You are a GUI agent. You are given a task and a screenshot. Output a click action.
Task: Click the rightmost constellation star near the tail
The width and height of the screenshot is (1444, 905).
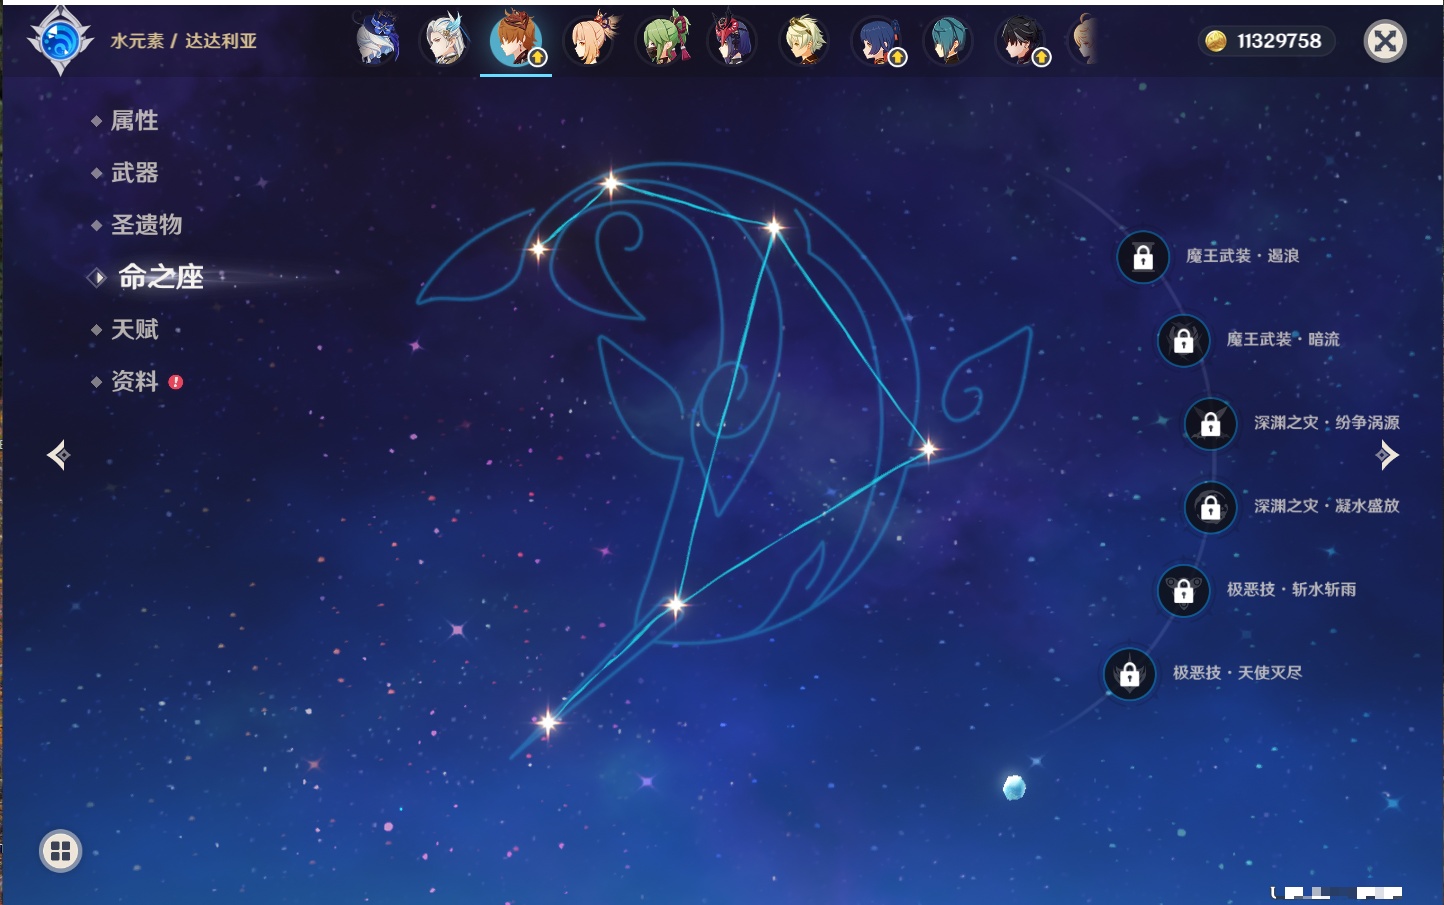[x=928, y=449]
